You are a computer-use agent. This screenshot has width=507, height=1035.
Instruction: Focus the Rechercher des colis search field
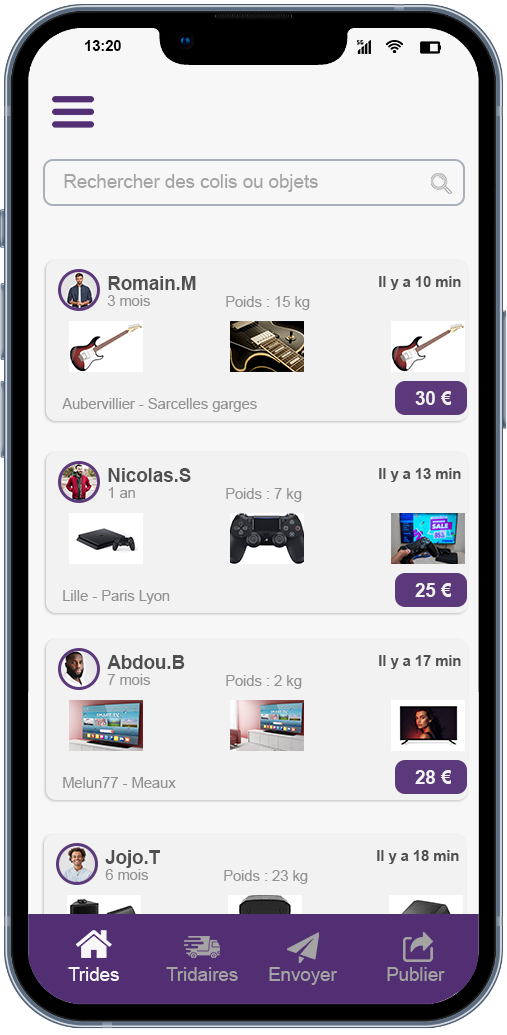coord(254,182)
